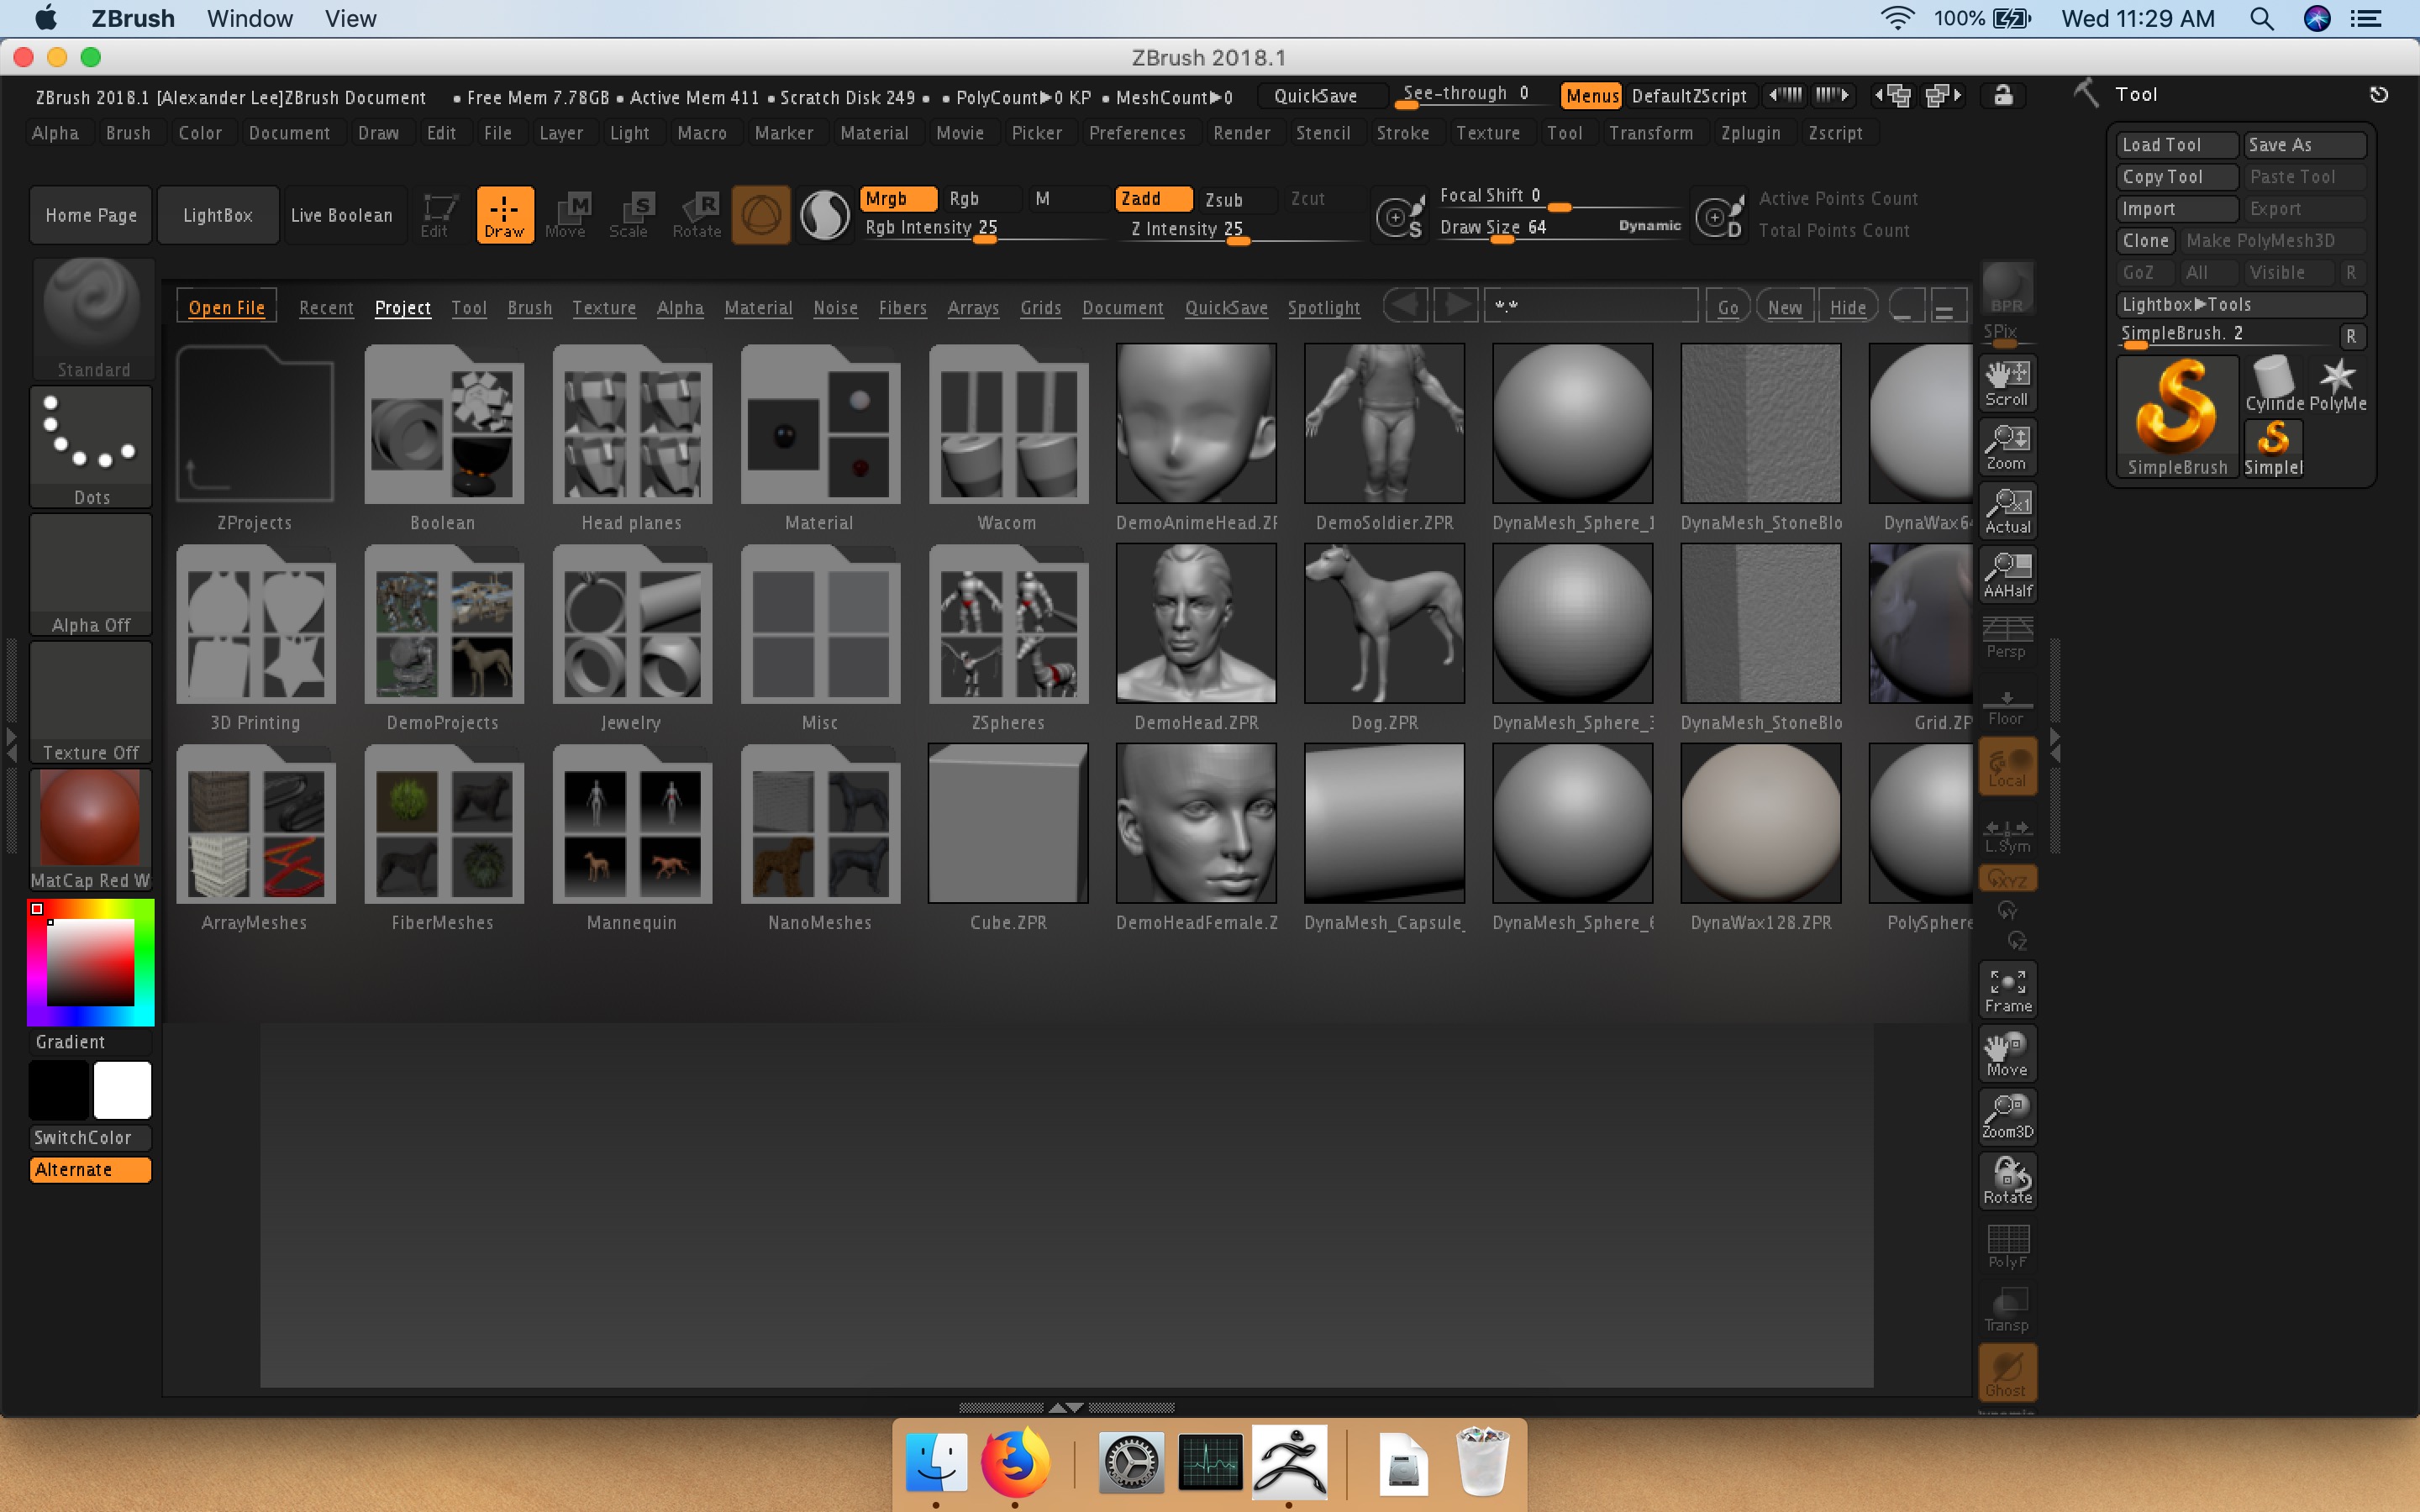Click the Scroll document icon
The height and width of the screenshot is (1512, 2420).
pos(2007,383)
